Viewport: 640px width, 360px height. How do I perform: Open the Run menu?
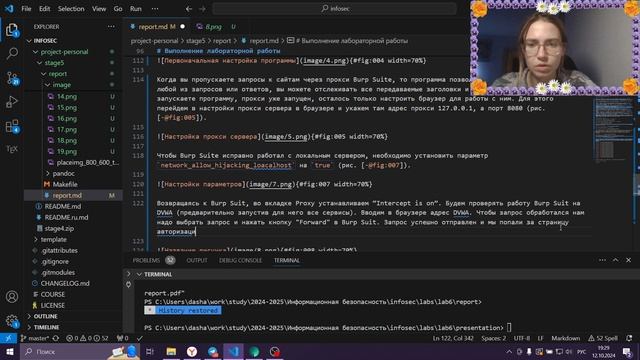click(x=136, y=9)
